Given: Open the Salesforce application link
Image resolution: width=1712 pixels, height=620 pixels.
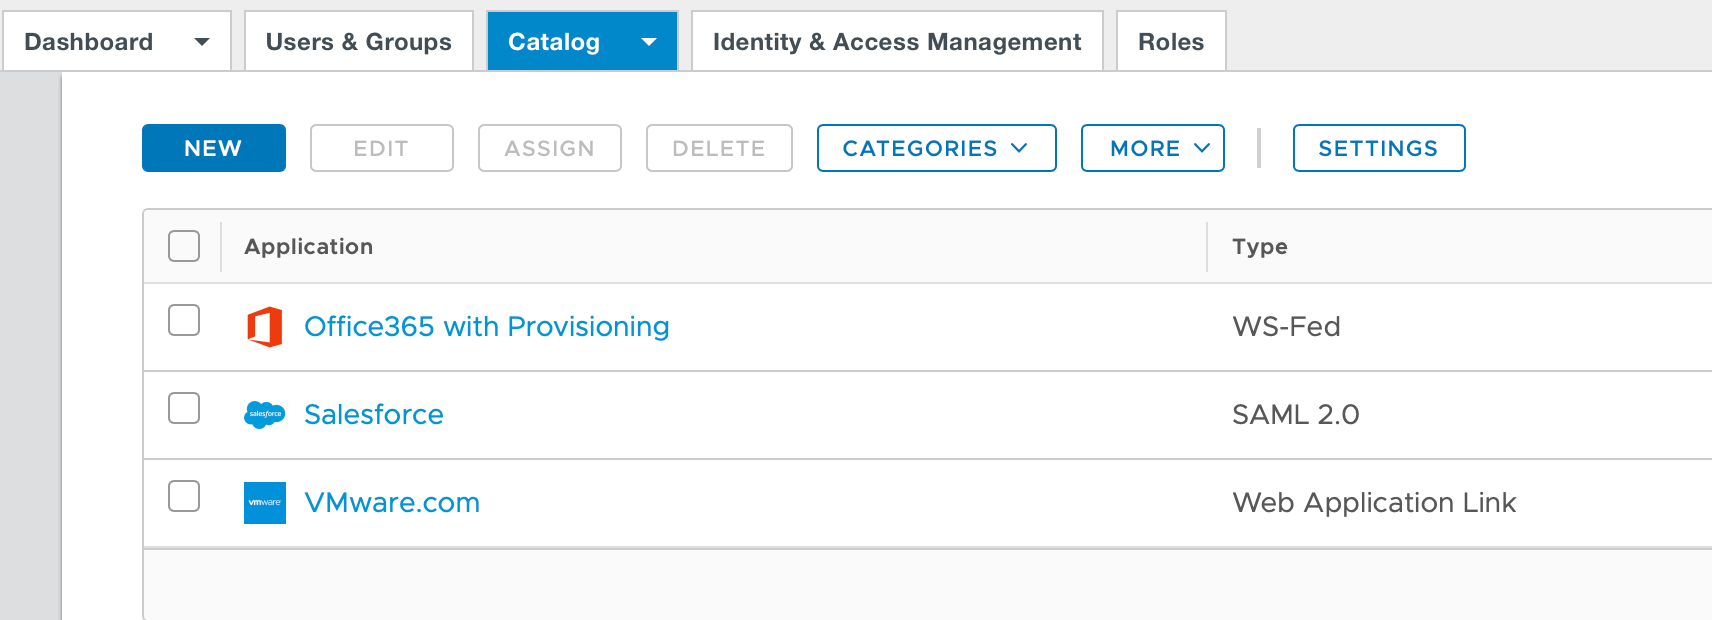Looking at the screenshot, I should click(373, 415).
